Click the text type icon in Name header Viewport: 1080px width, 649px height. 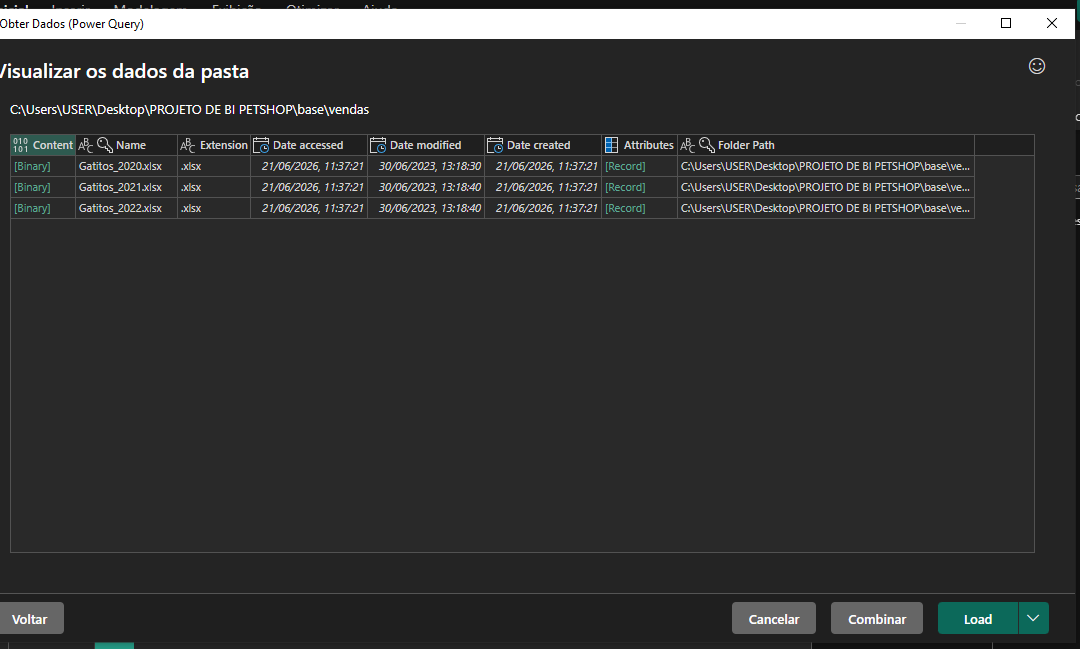pyautogui.click(x=85, y=145)
